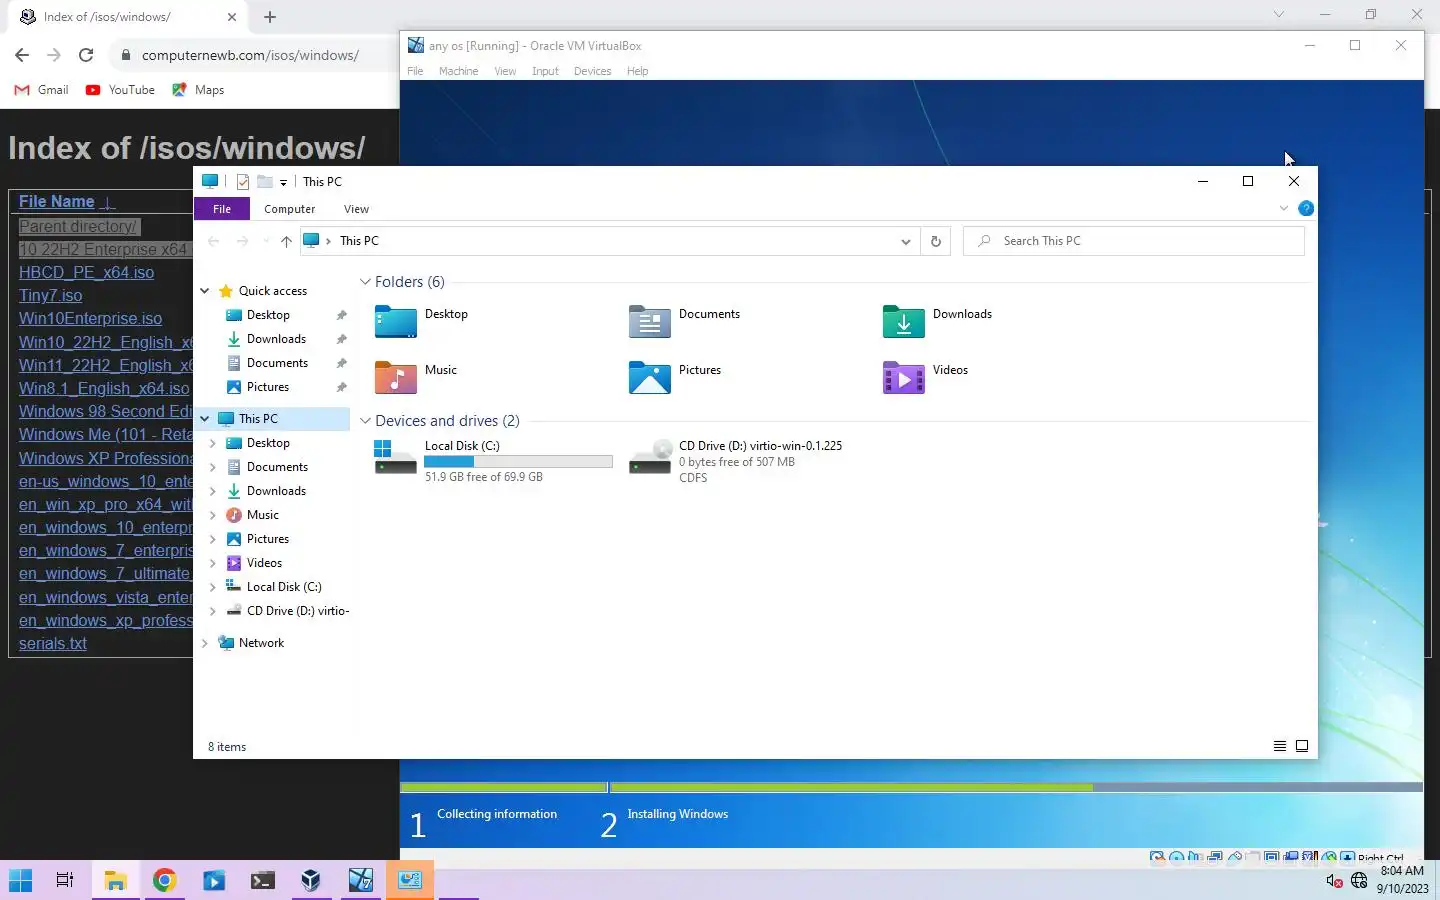Screen dimensions: 1440x900
Task: Open the Maps bookmark
Action: point(198,90)
